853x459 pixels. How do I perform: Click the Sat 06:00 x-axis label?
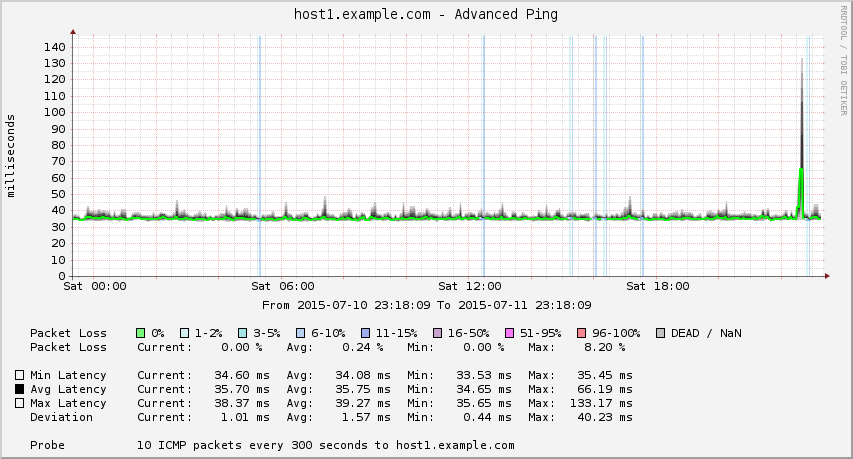(283, 286)
